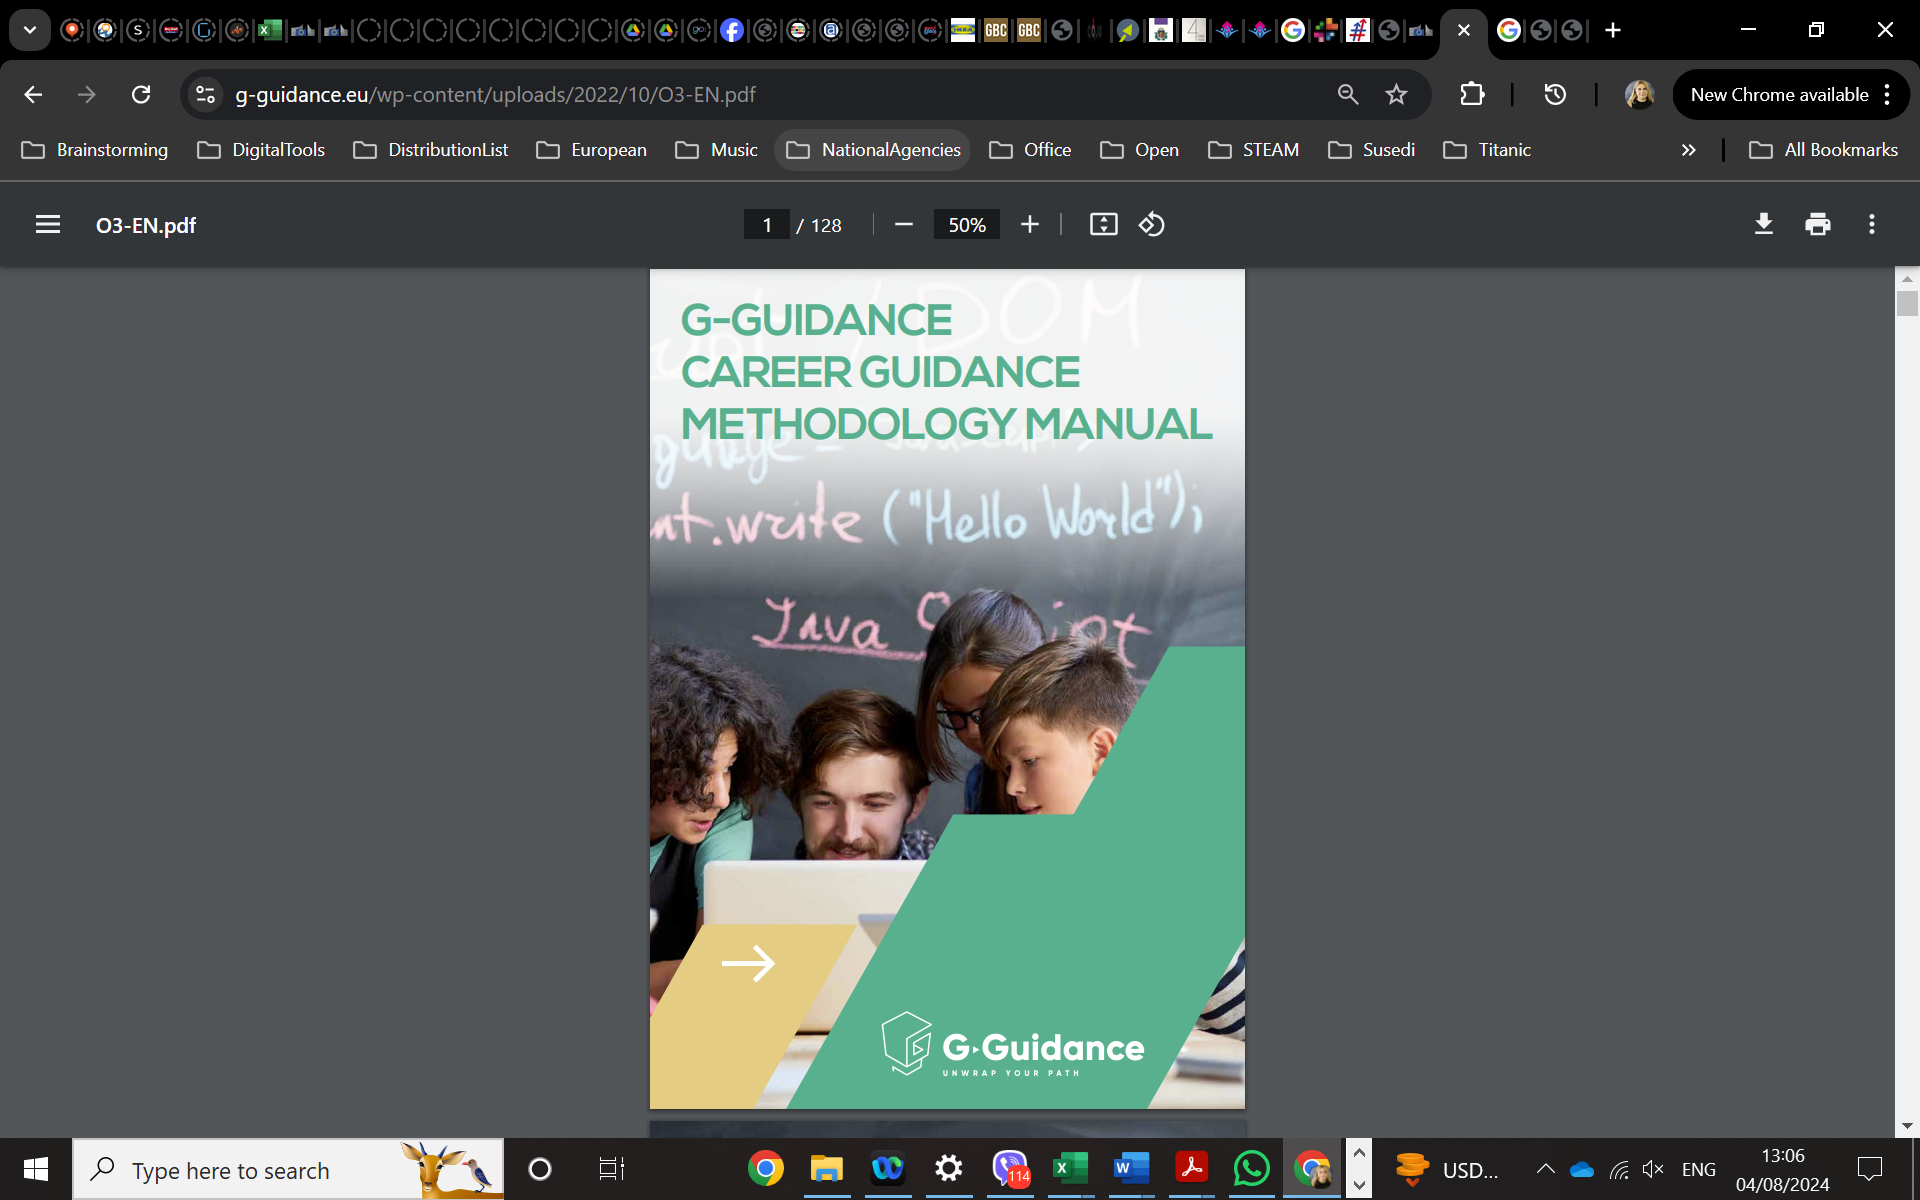1920x1200 pixels.
Task: Click the Fit to page icon
Action: click(1103, 225)
